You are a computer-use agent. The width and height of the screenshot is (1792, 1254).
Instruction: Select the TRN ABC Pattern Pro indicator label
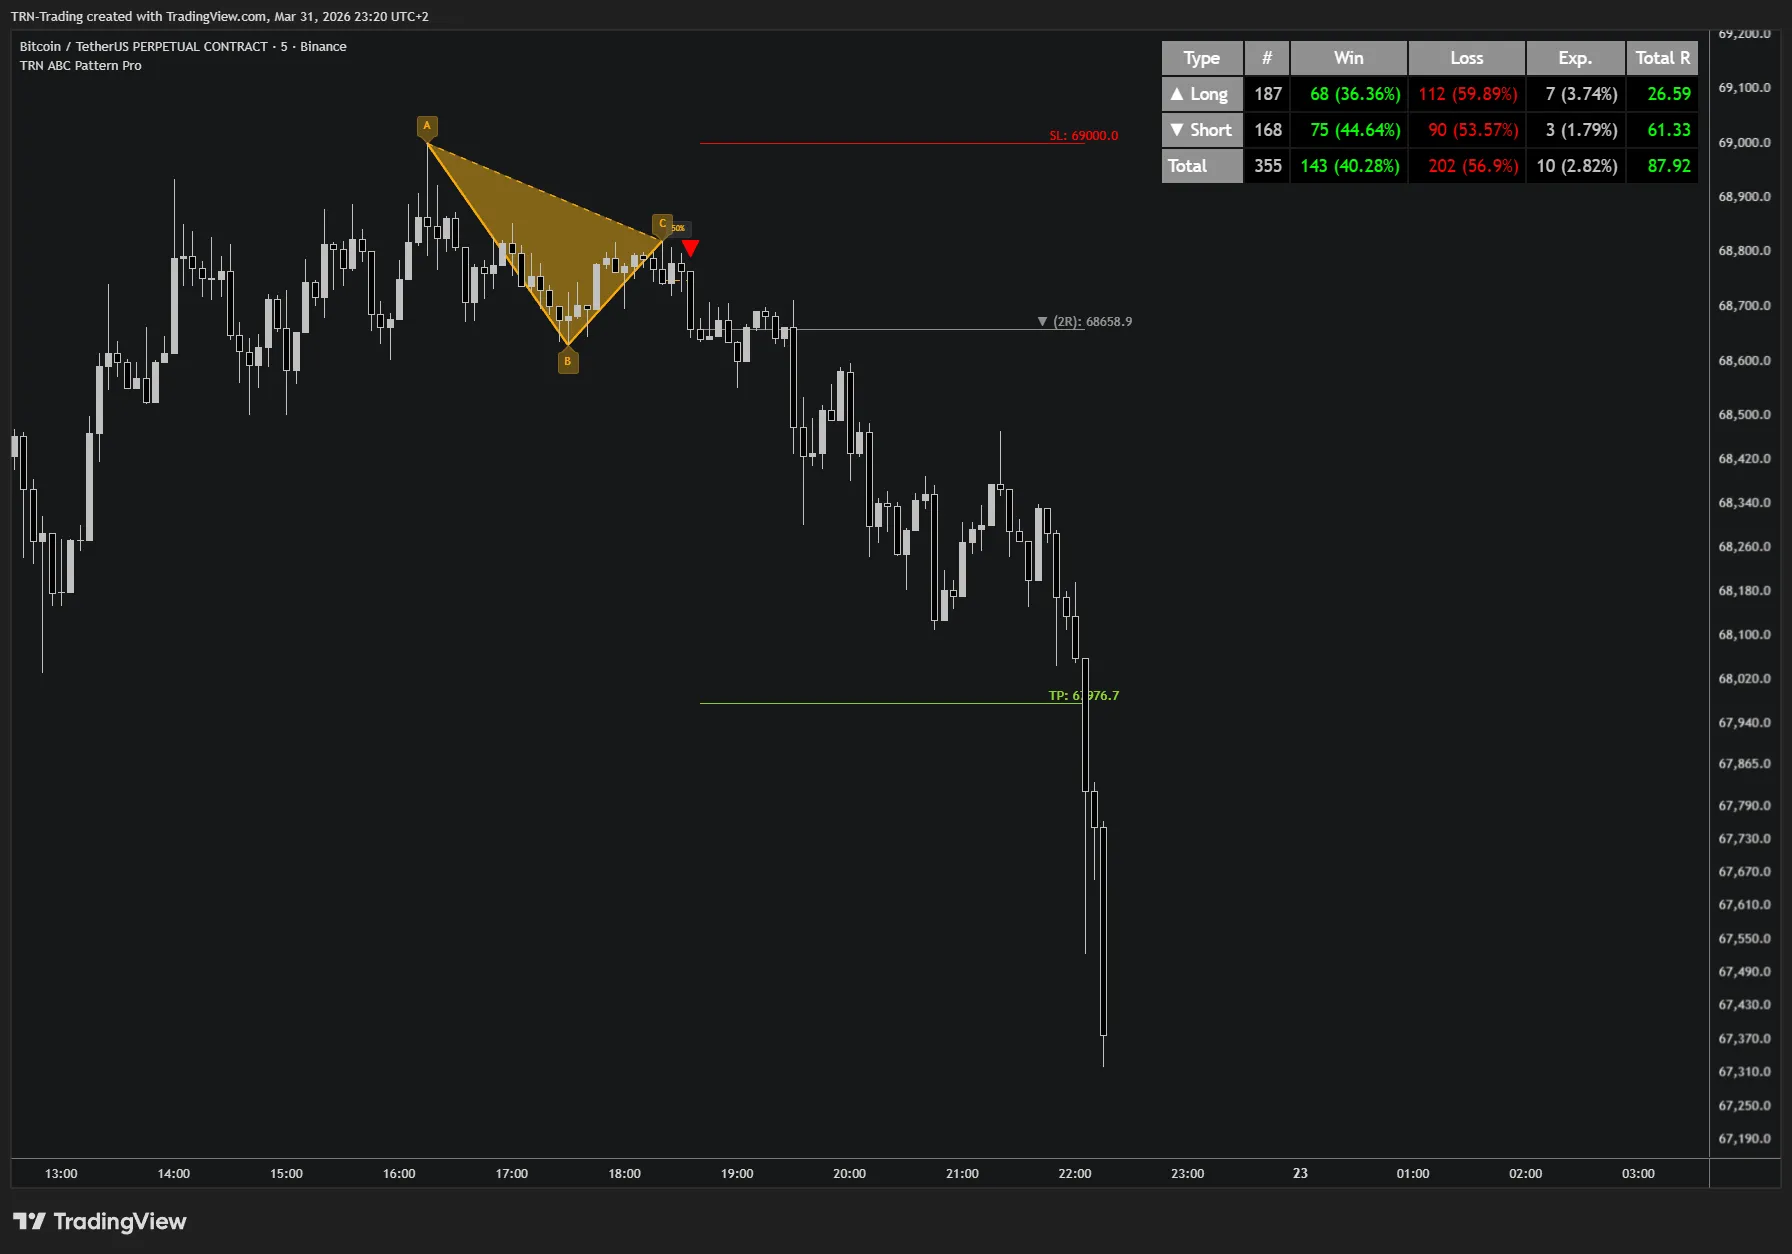[x=80, y=65]
